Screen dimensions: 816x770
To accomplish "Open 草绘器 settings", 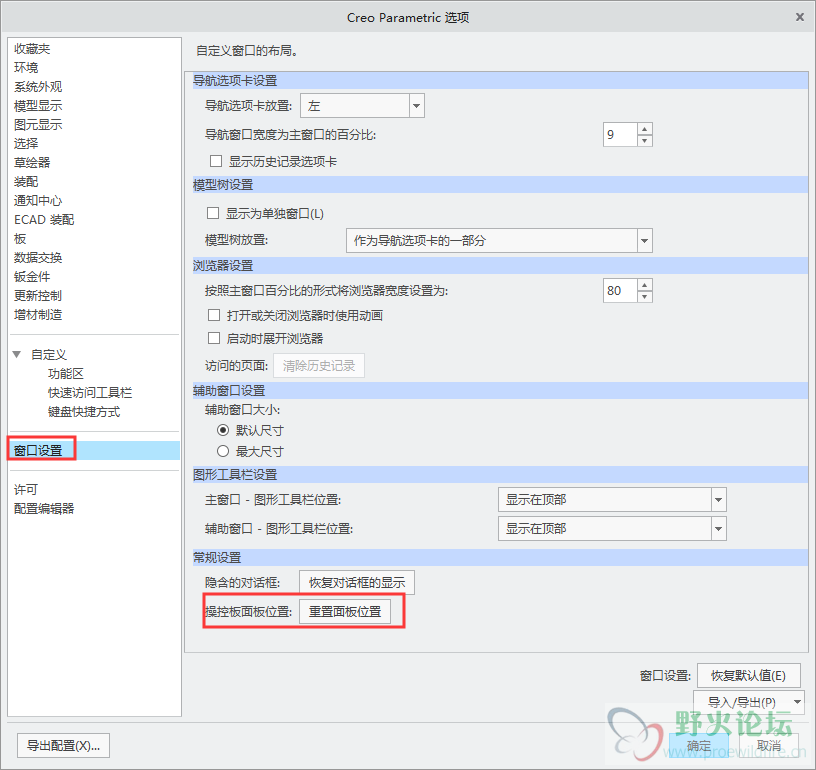I will pyautogui.click(x=32, y=163).
